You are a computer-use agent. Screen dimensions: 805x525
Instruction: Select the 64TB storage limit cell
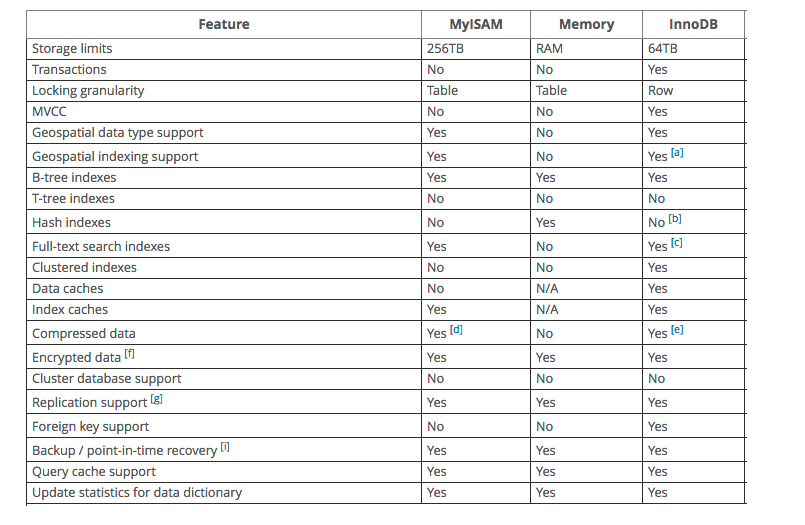tap(663, 48)
